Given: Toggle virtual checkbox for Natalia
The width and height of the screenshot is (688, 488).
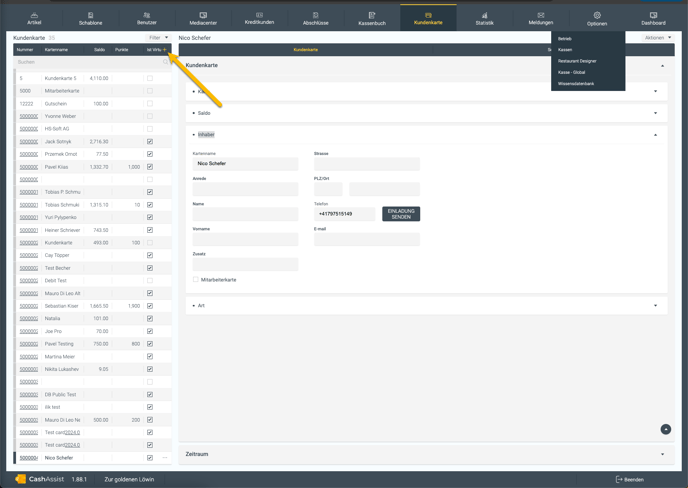Looking at the screenshot, I should pos(150,318).
